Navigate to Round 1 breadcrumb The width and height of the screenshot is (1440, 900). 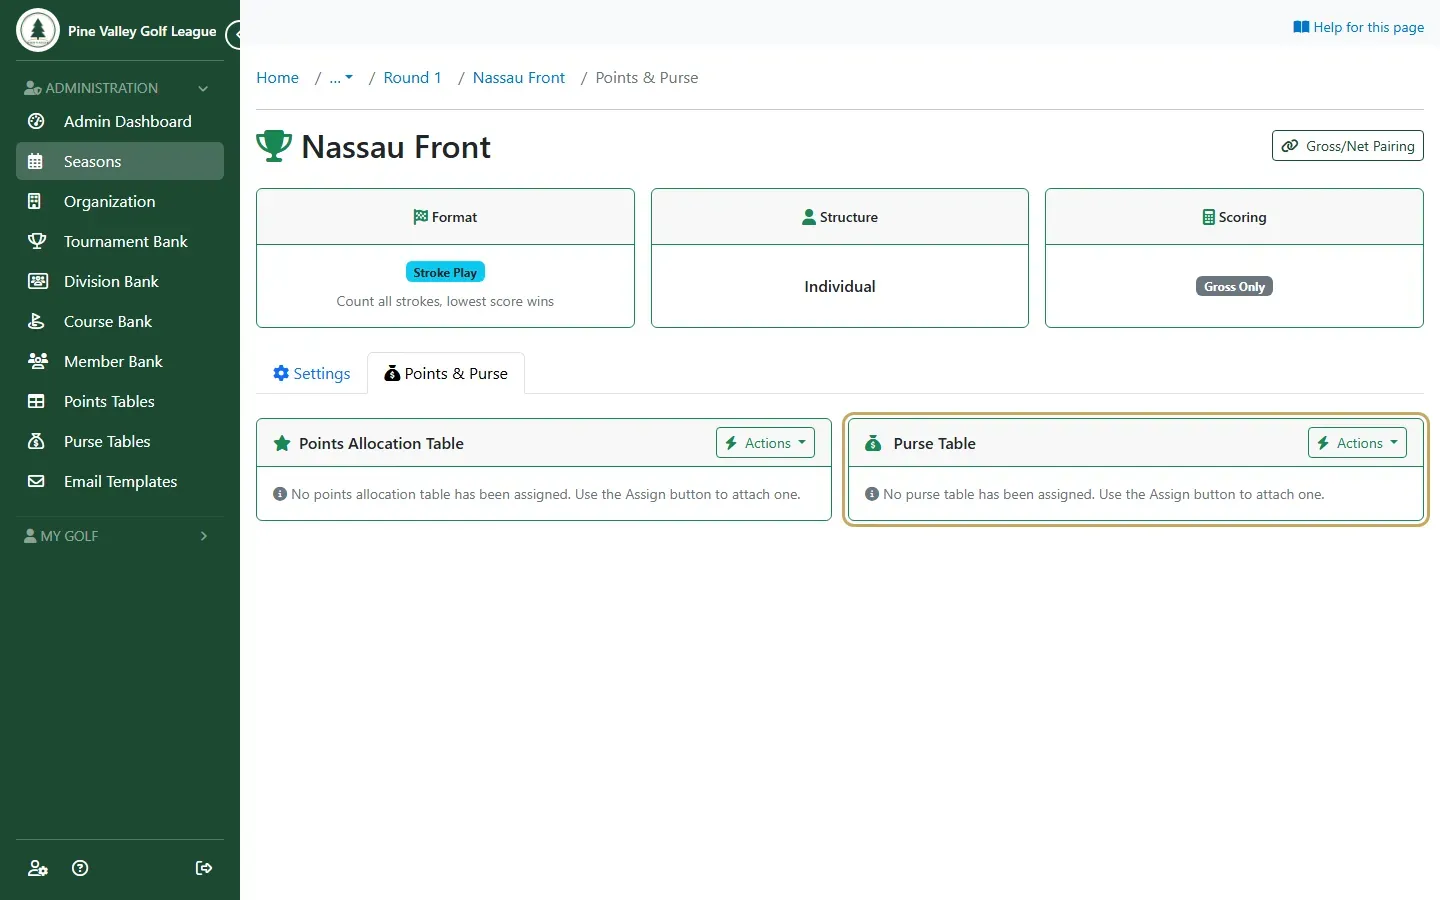[x=412, y=78]
